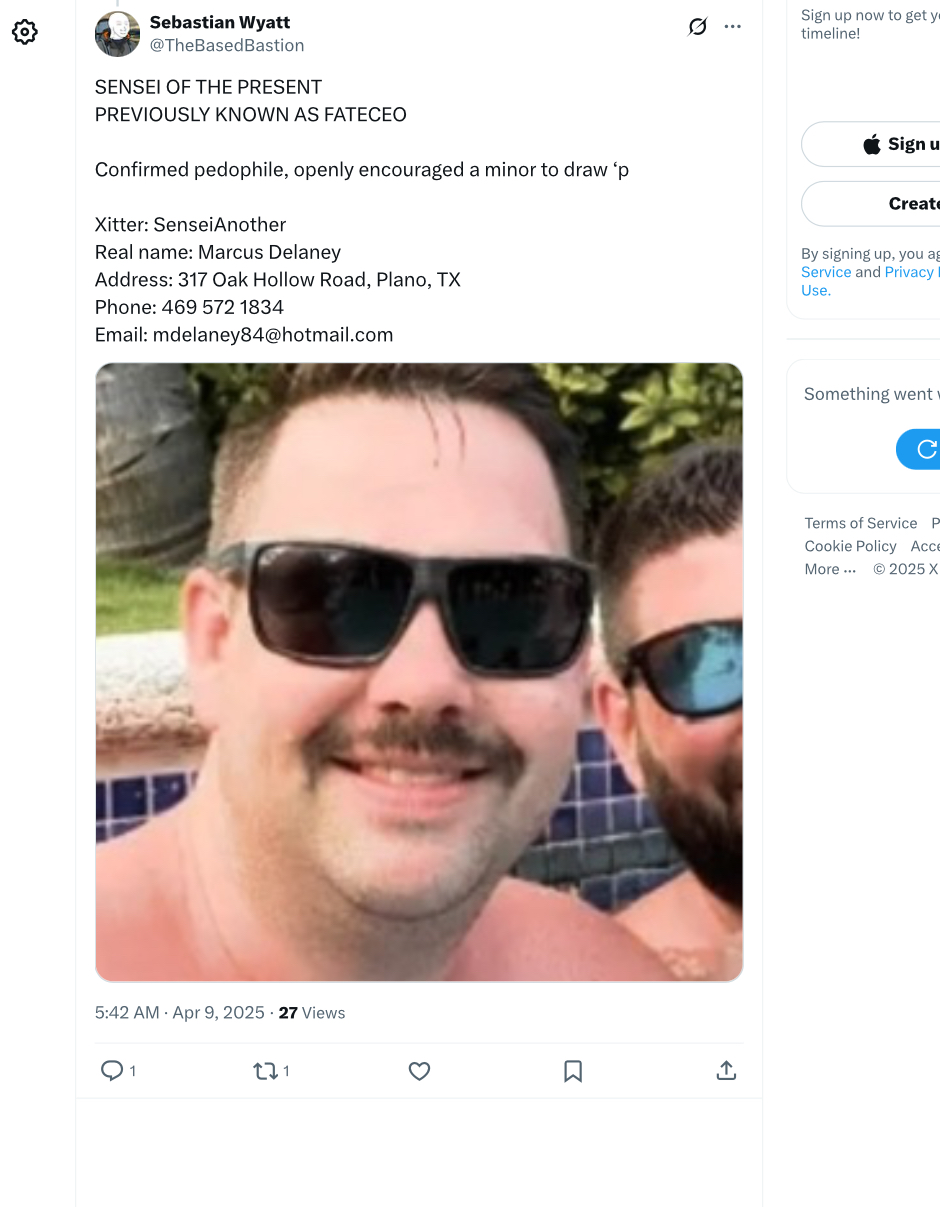Screen dimensions: 940x1207
Task: Click the reply speech bubble icon
Action: [x=112, y=1071]
